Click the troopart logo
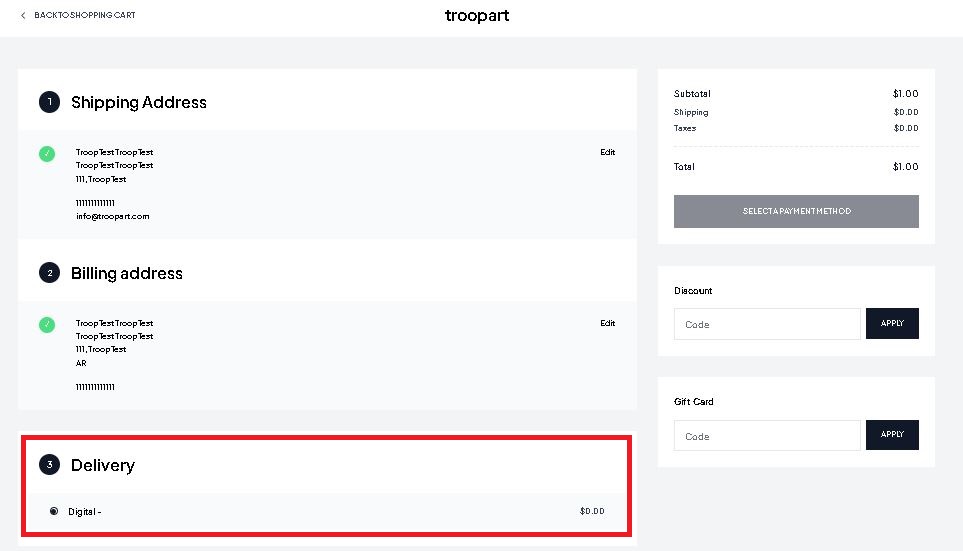Viewport: 963px width, 551px height. pos(477,15)
